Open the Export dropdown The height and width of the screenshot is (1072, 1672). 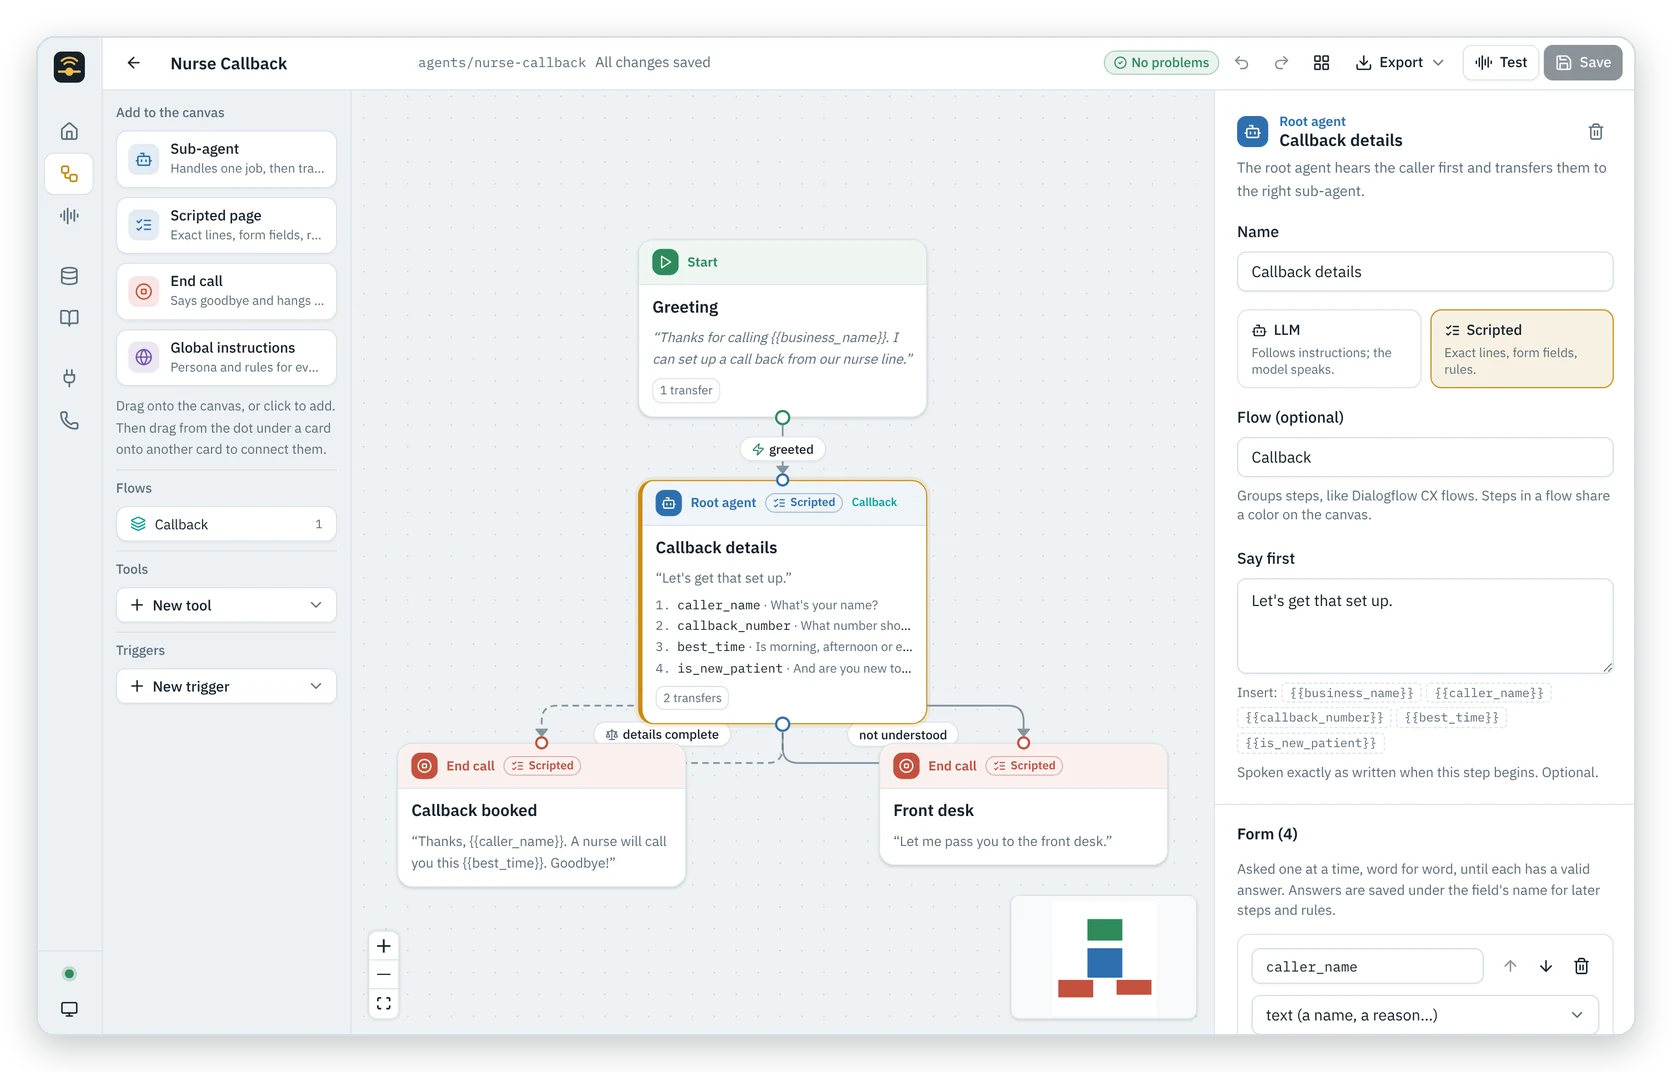click(1399, 63)
